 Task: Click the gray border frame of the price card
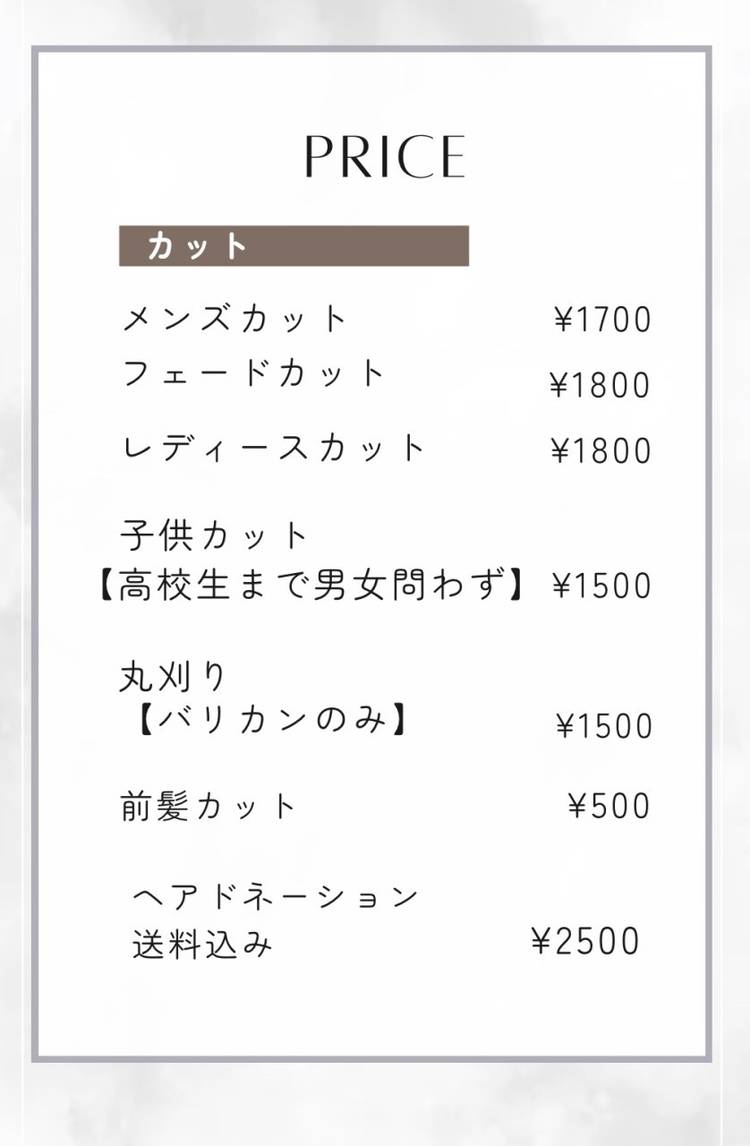[36, 600]
